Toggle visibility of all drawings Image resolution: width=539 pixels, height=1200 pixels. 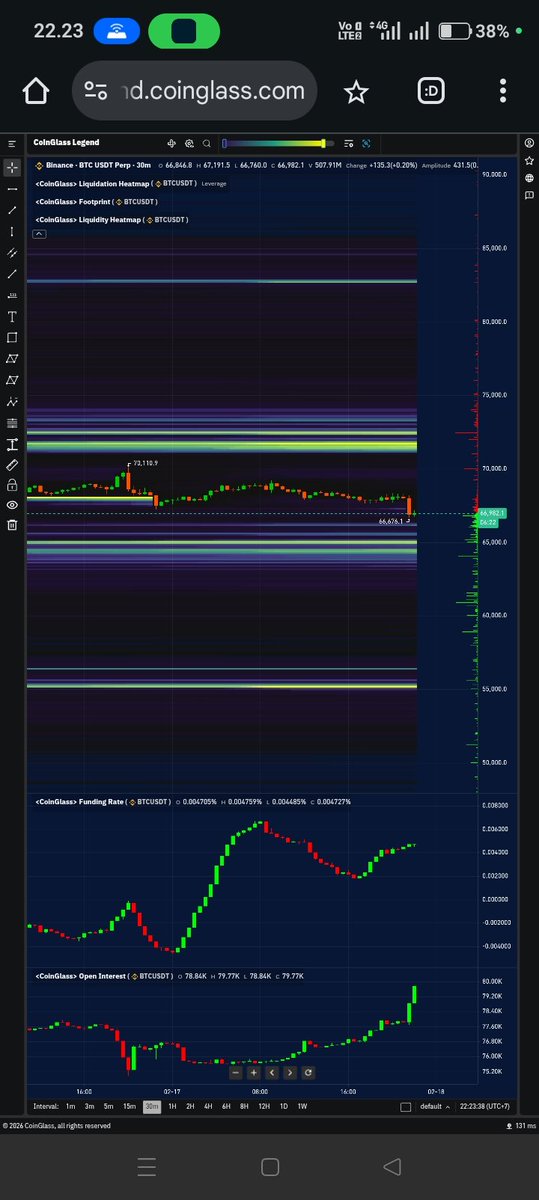coord(11,505)
